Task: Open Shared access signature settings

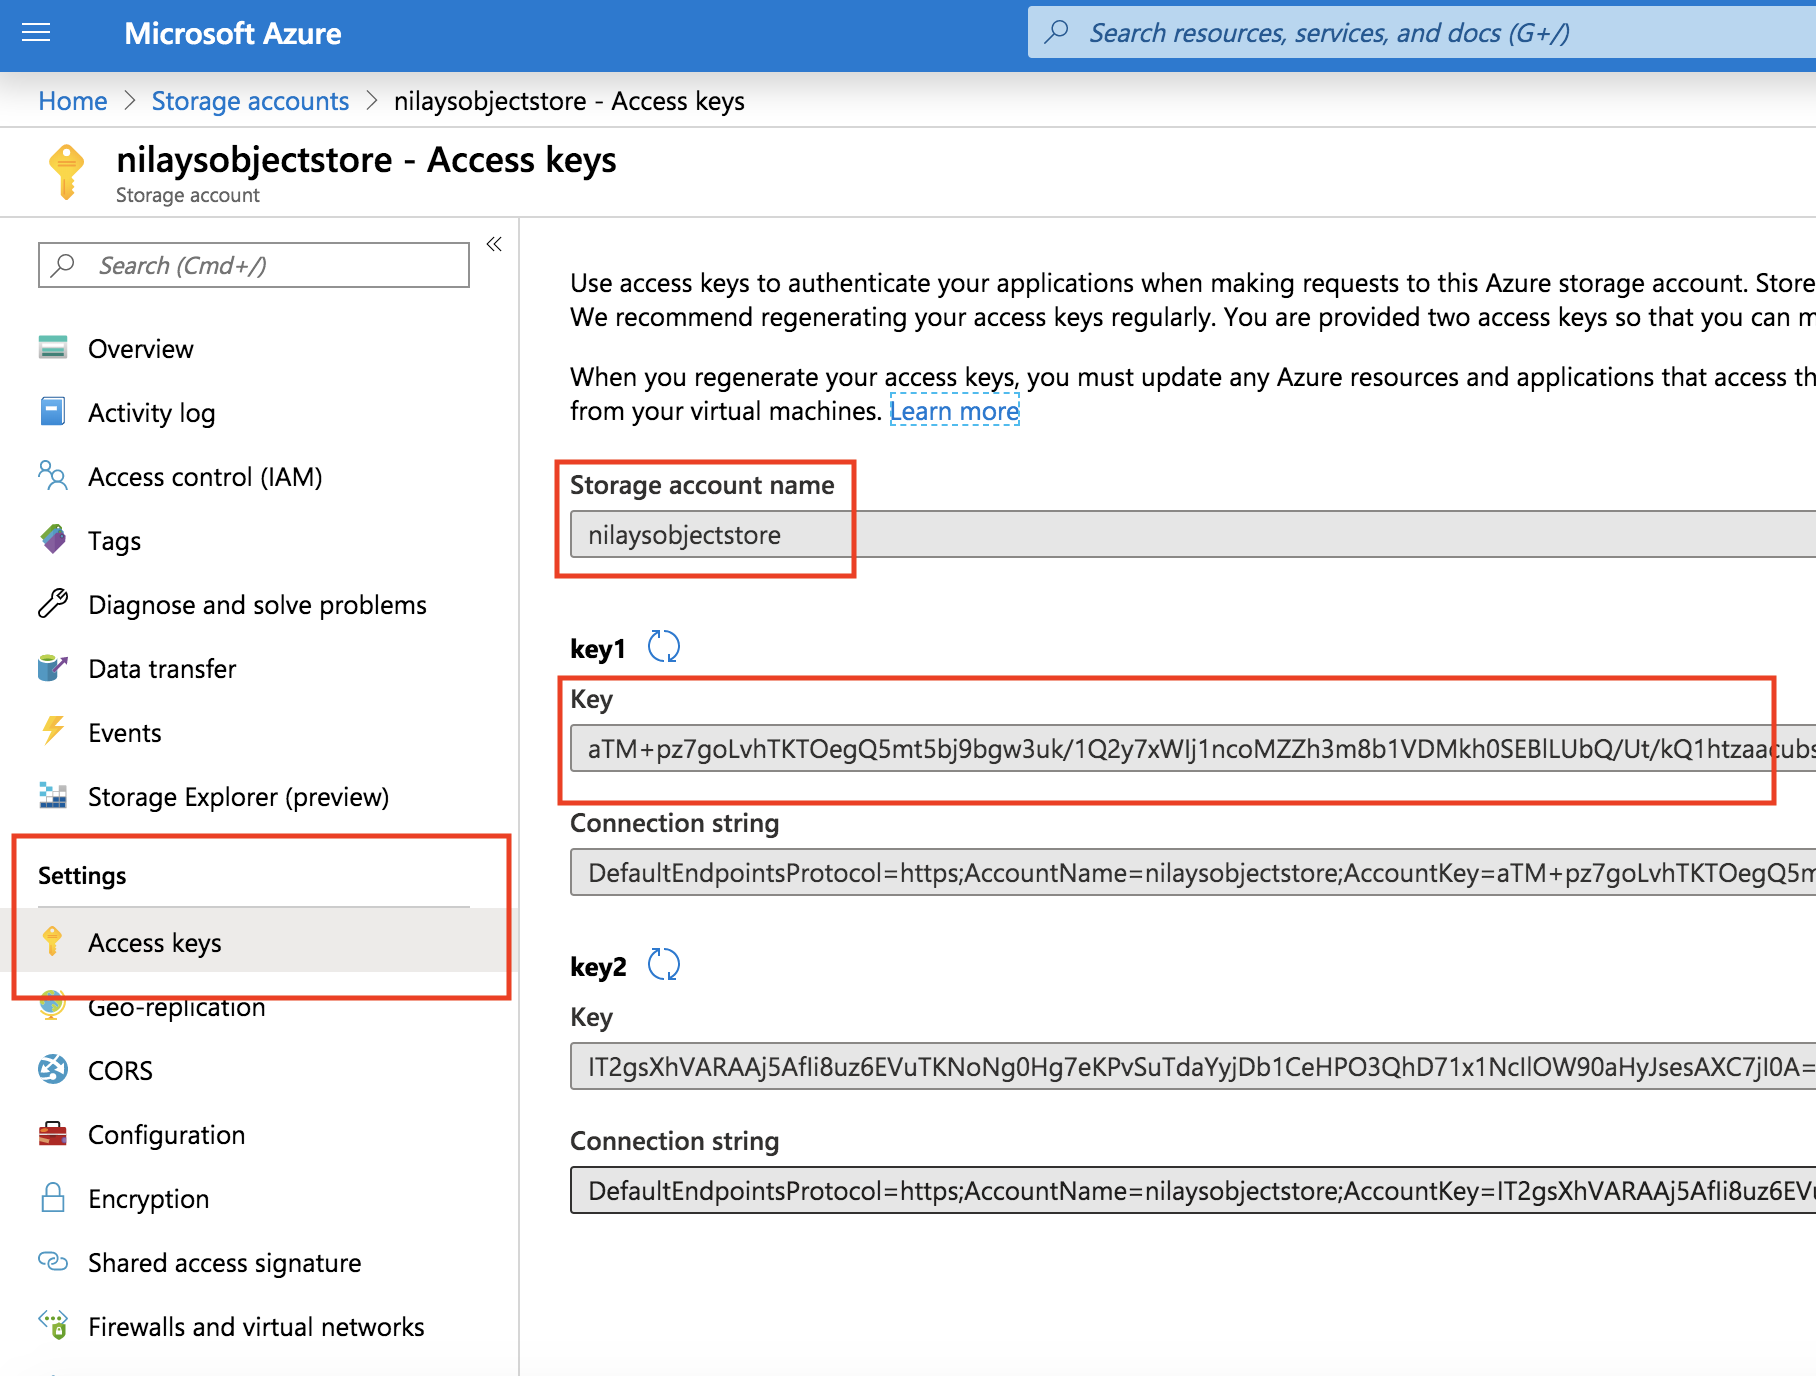Action: coord(224,1263)
